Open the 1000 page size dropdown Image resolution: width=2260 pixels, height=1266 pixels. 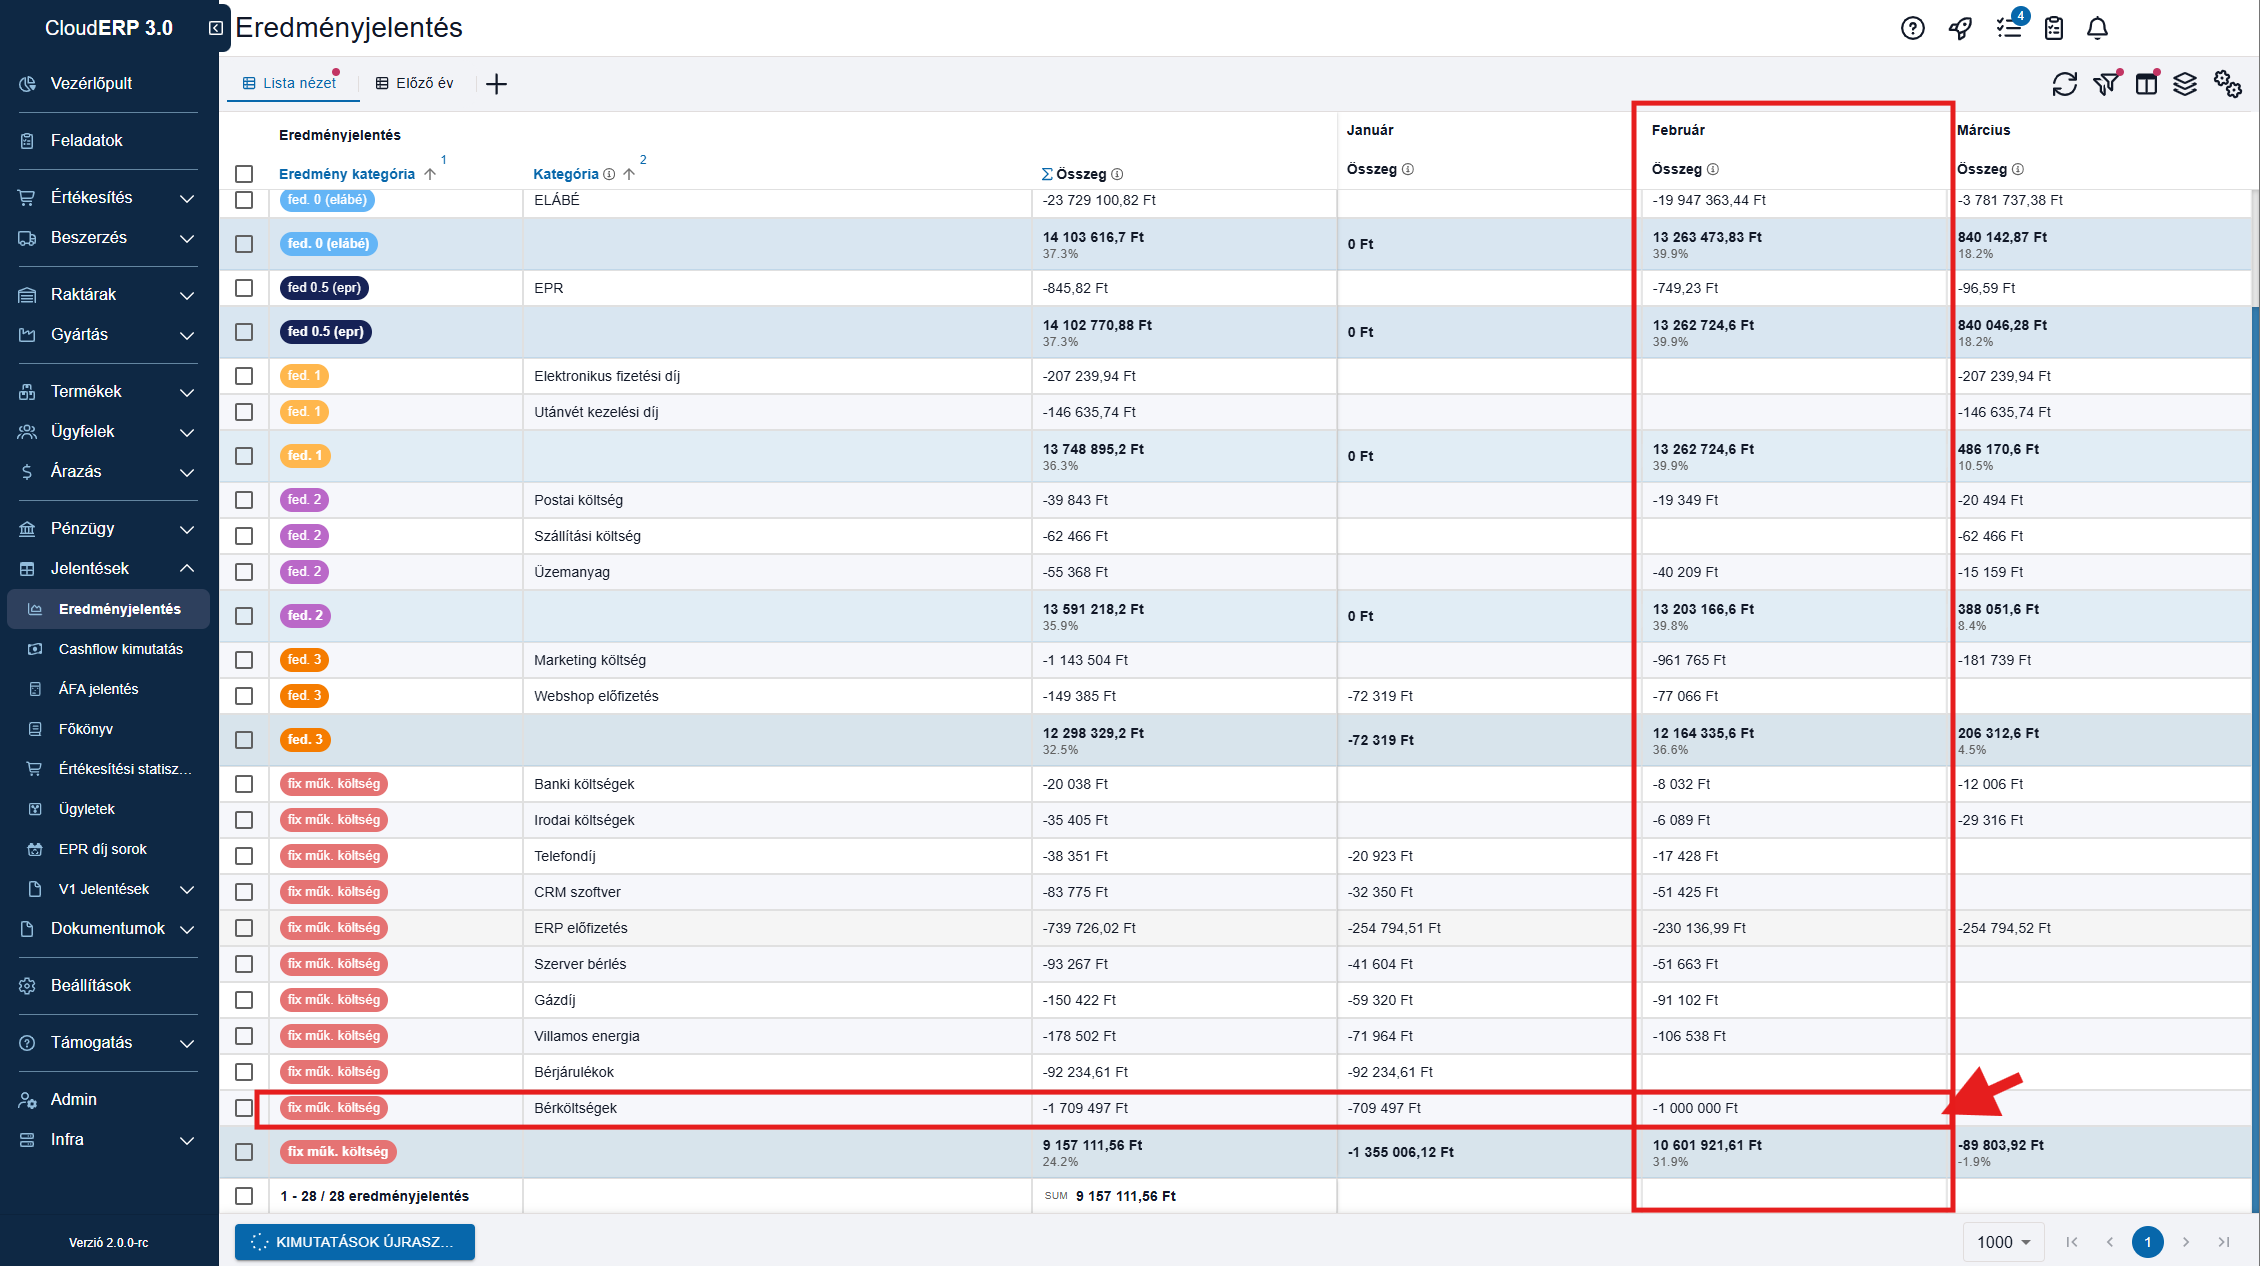(x=2003, y=1242)
